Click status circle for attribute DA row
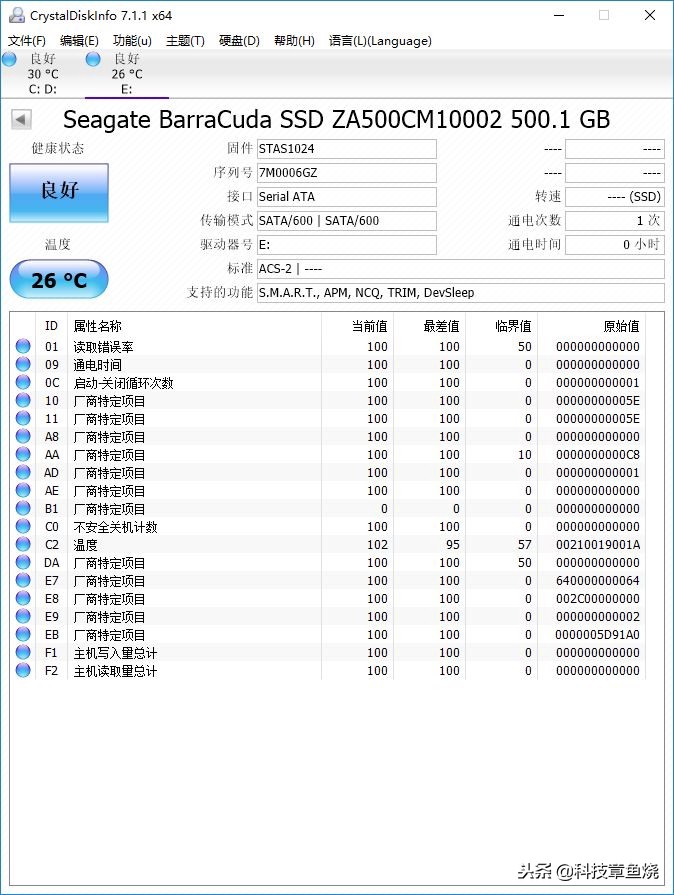674x895 pixels. coord(23,562)
